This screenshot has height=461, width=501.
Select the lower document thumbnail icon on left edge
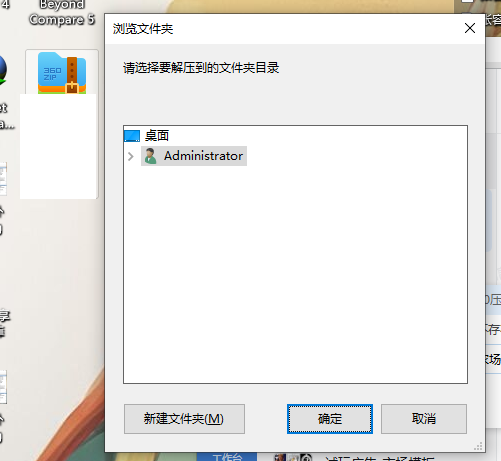click(3, 387)
